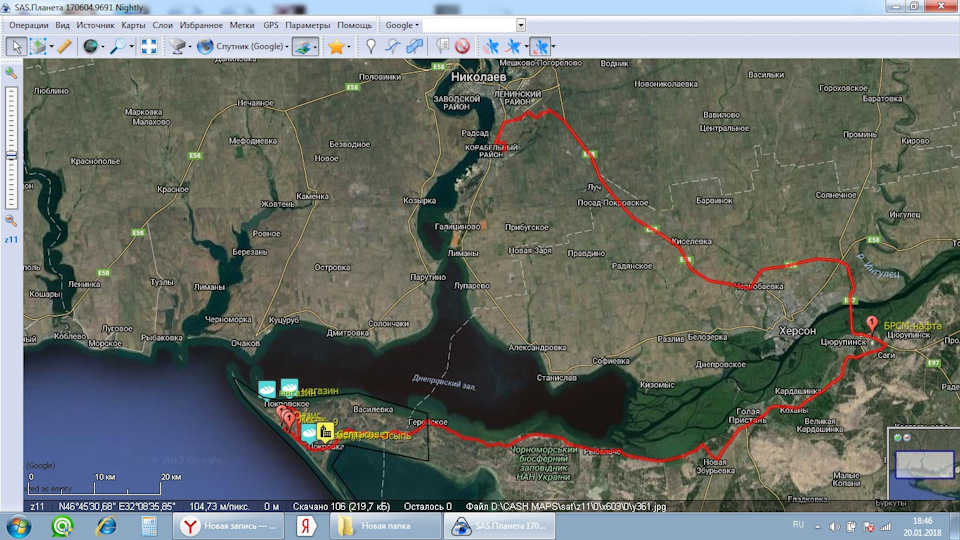Screen dimensions: 960x540
Task: Expand layers selection dropdown arrow
Action: (315, 47)
